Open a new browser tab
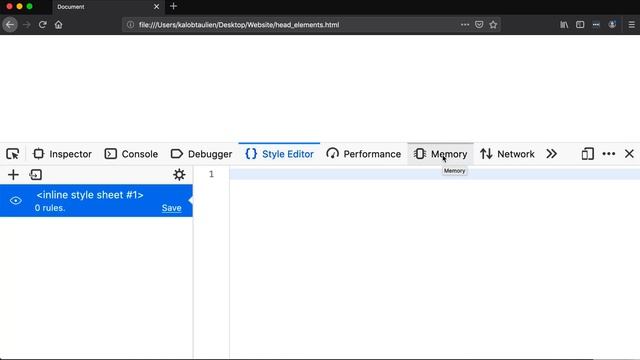The height and width of the screenshot is (360, 640). (173, 6)
